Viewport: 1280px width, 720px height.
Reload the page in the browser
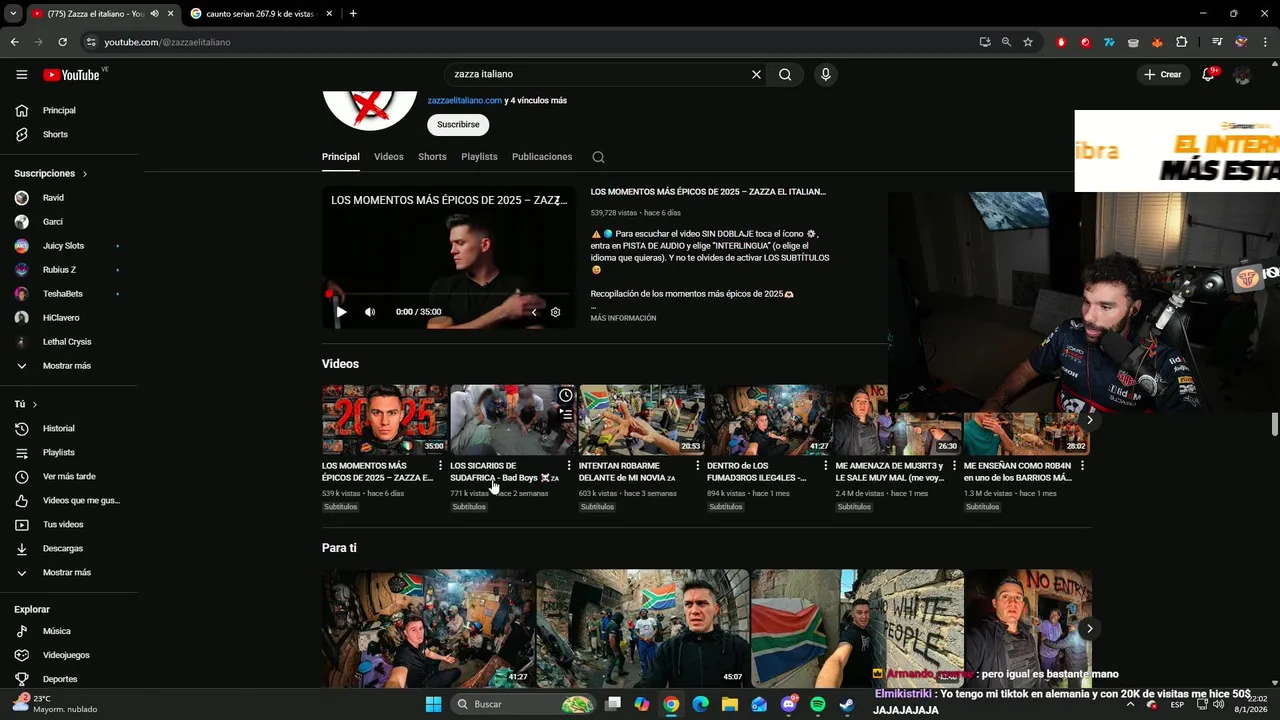tap(62, 42)
